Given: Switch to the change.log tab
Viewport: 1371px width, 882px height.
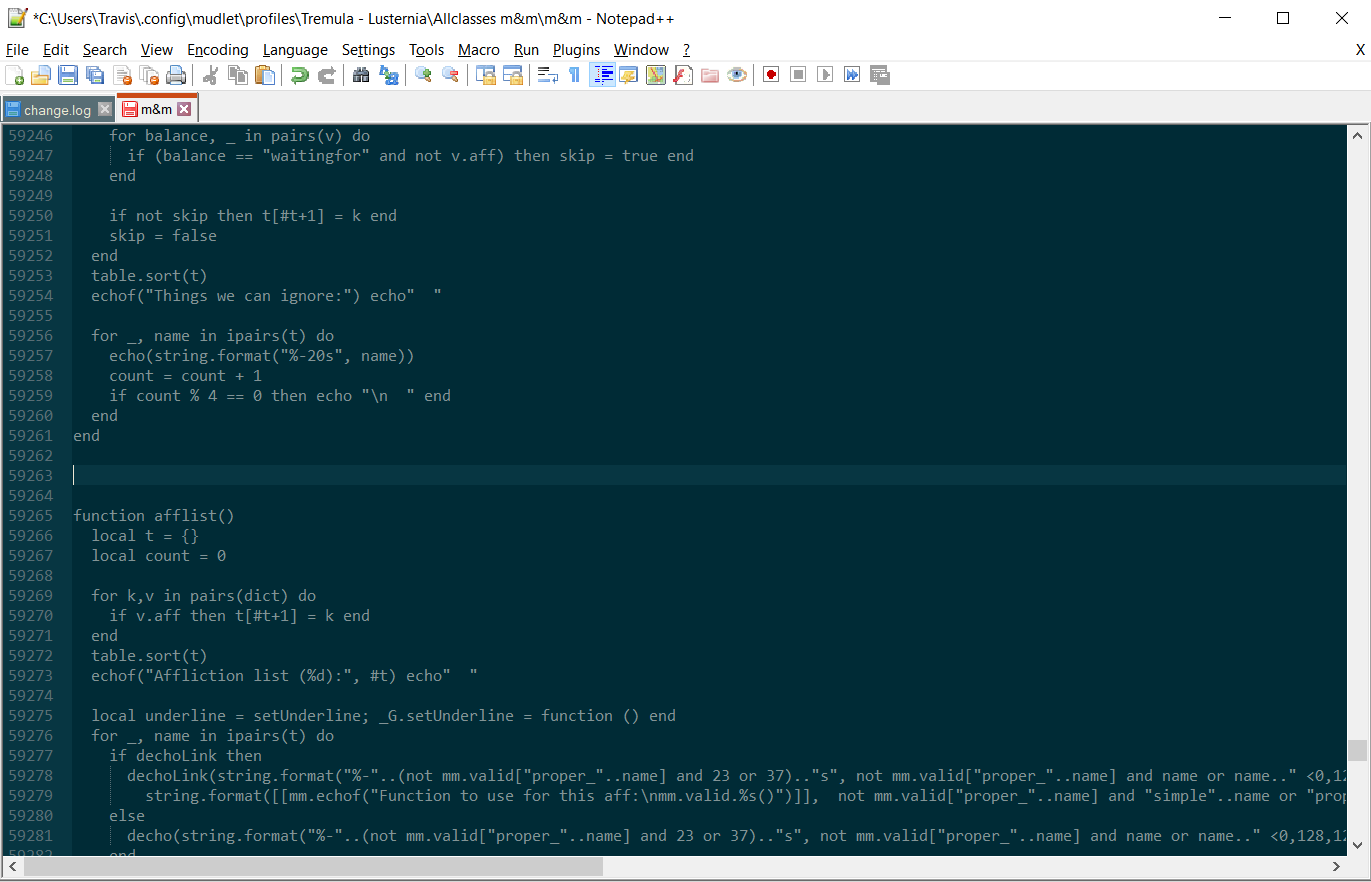Looking at the screenshot, I should 57,110.
